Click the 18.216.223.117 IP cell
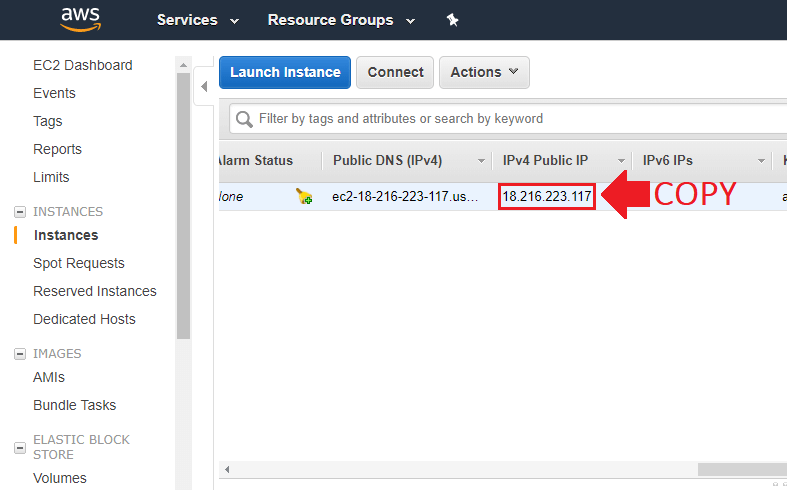Screen dimensions: 787x490 click(547, 196)
